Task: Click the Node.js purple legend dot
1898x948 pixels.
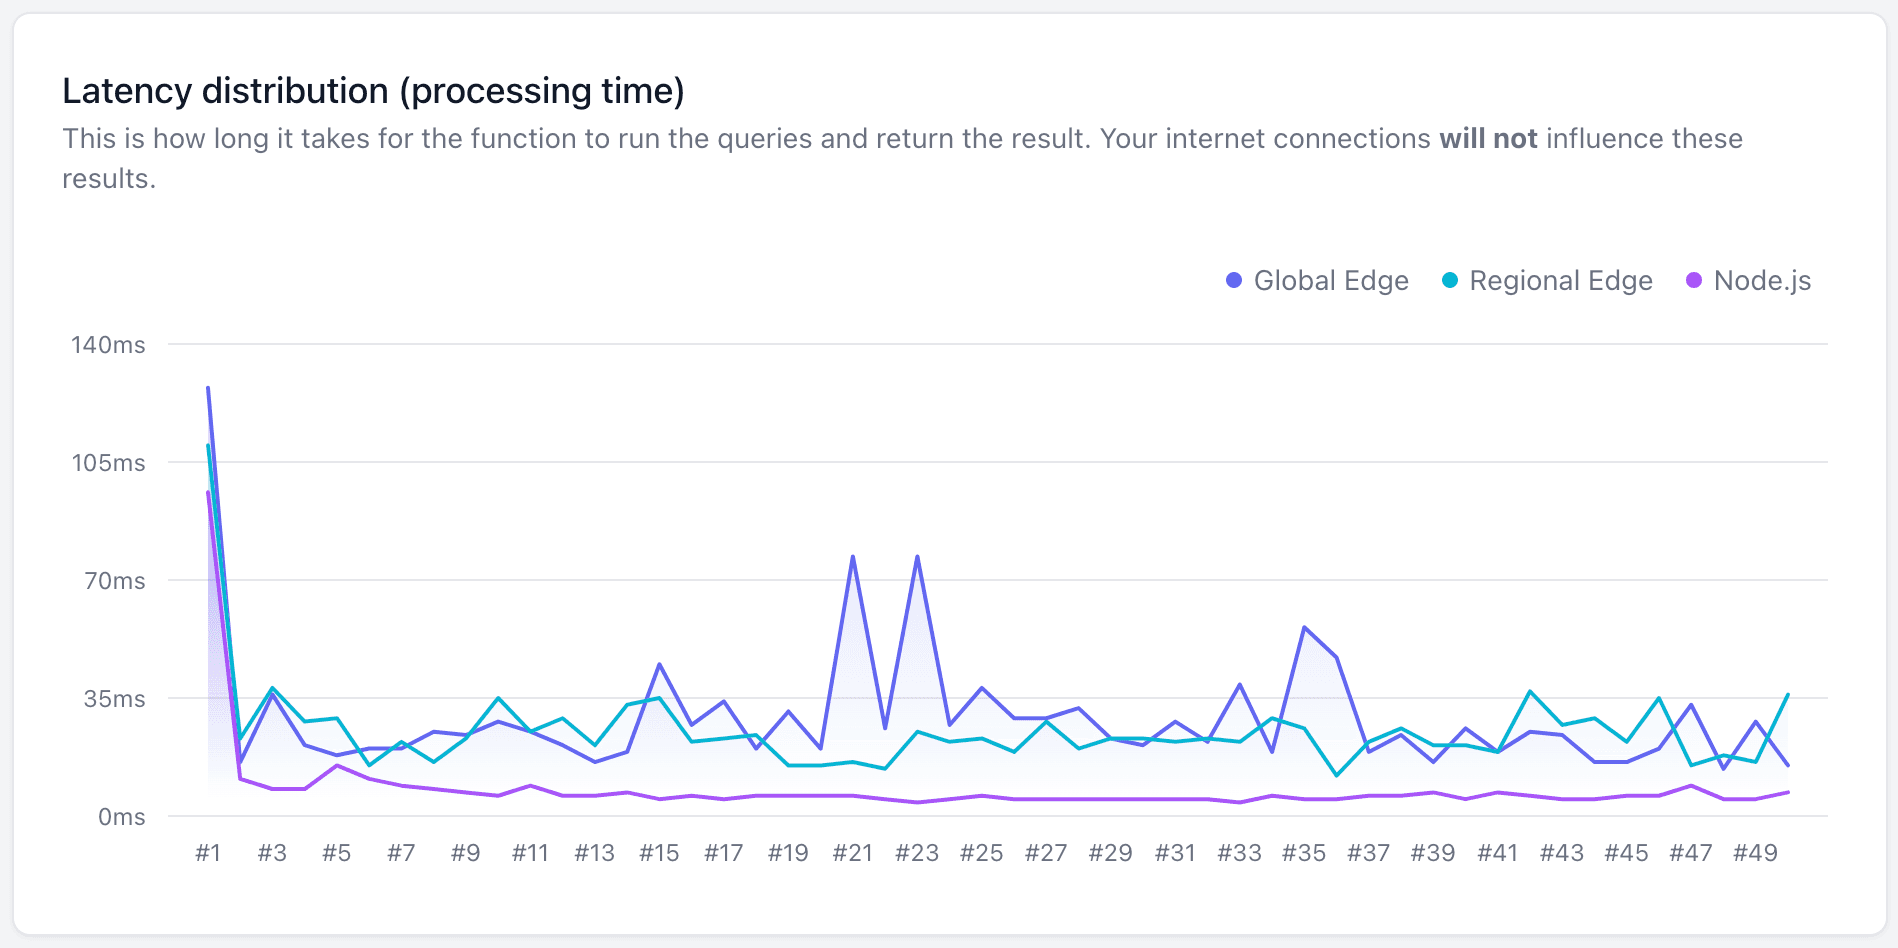Action: [1694, 281]
